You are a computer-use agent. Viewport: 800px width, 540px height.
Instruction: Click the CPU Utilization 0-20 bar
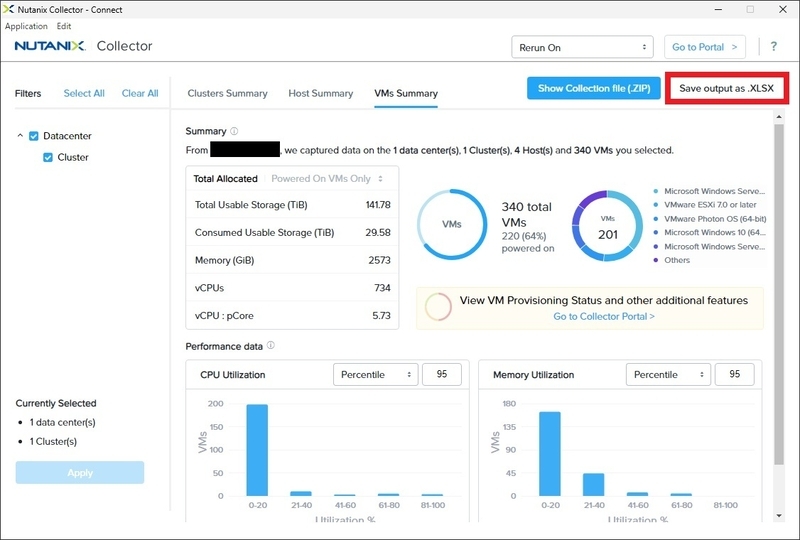tap(257, 450)
